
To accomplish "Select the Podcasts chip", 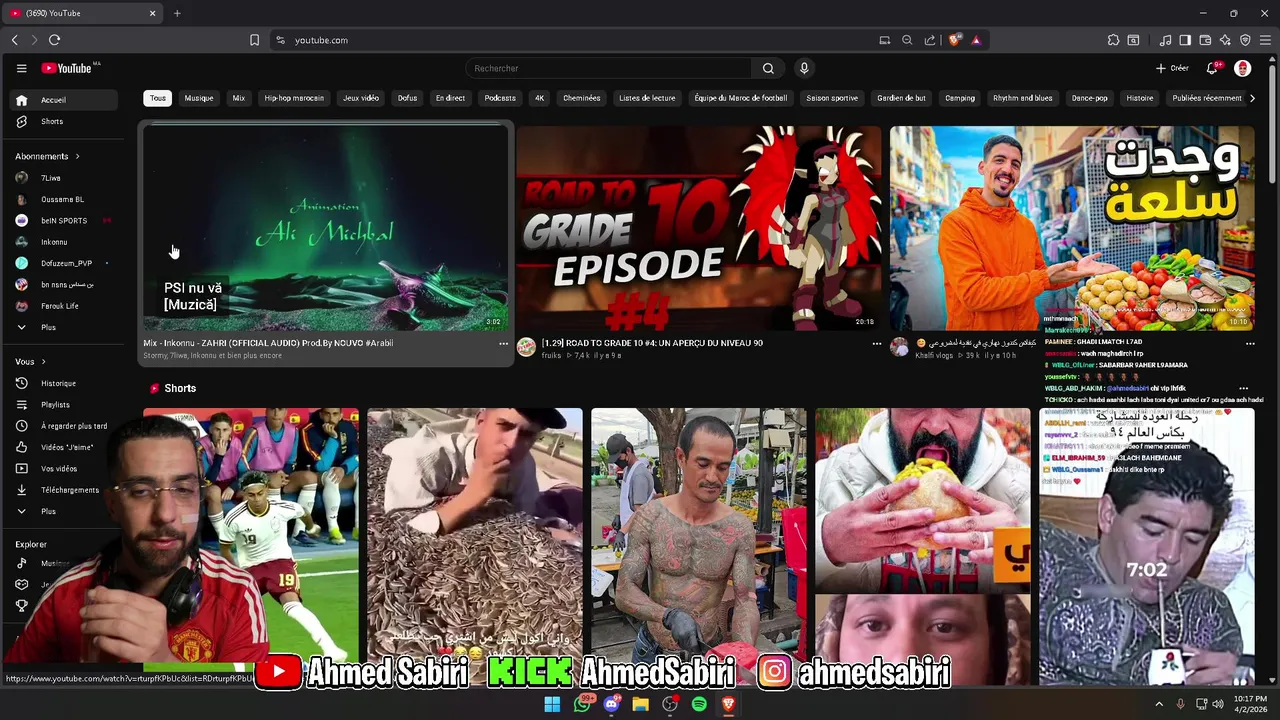I will coord(500,98).
